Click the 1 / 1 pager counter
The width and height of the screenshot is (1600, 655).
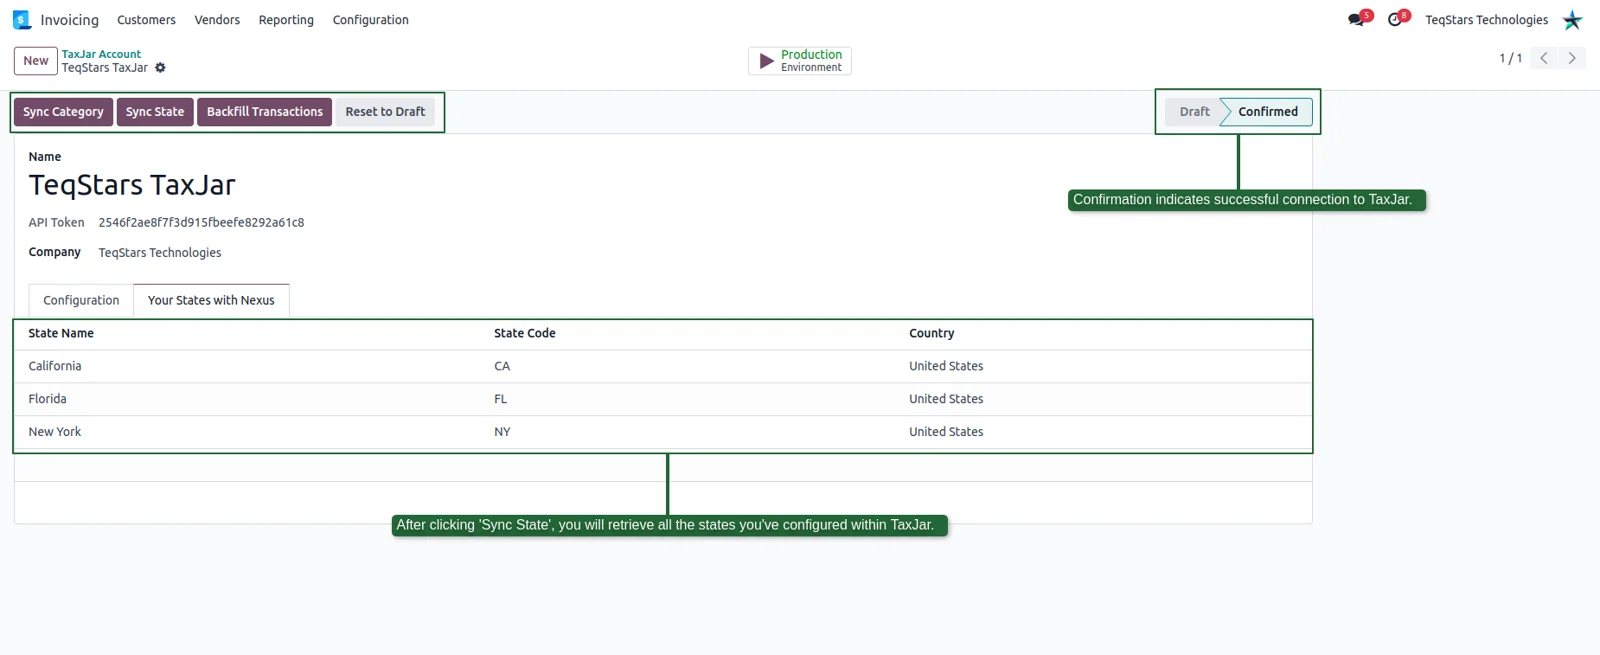1510,59
